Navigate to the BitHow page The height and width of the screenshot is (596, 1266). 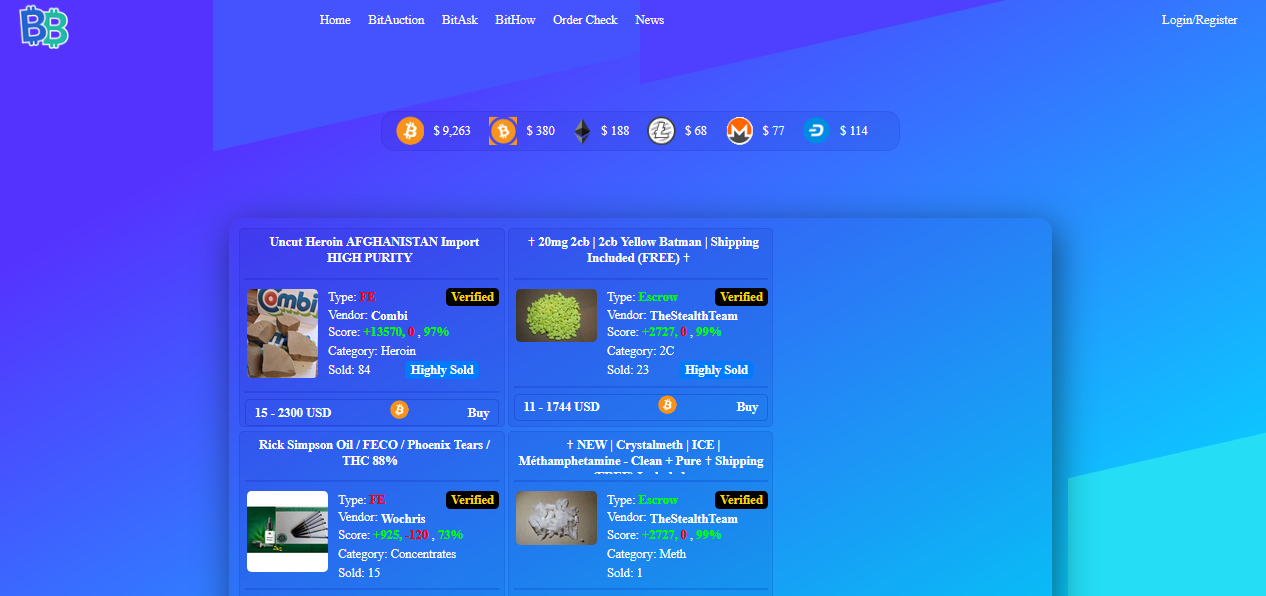click(515, 20)
